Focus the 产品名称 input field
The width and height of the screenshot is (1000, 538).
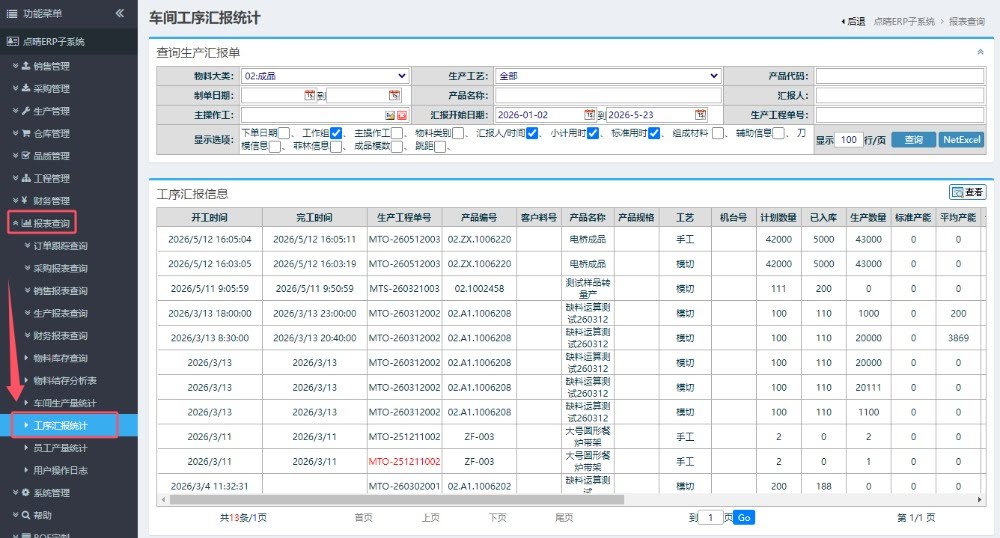click(x=608, y=95)
